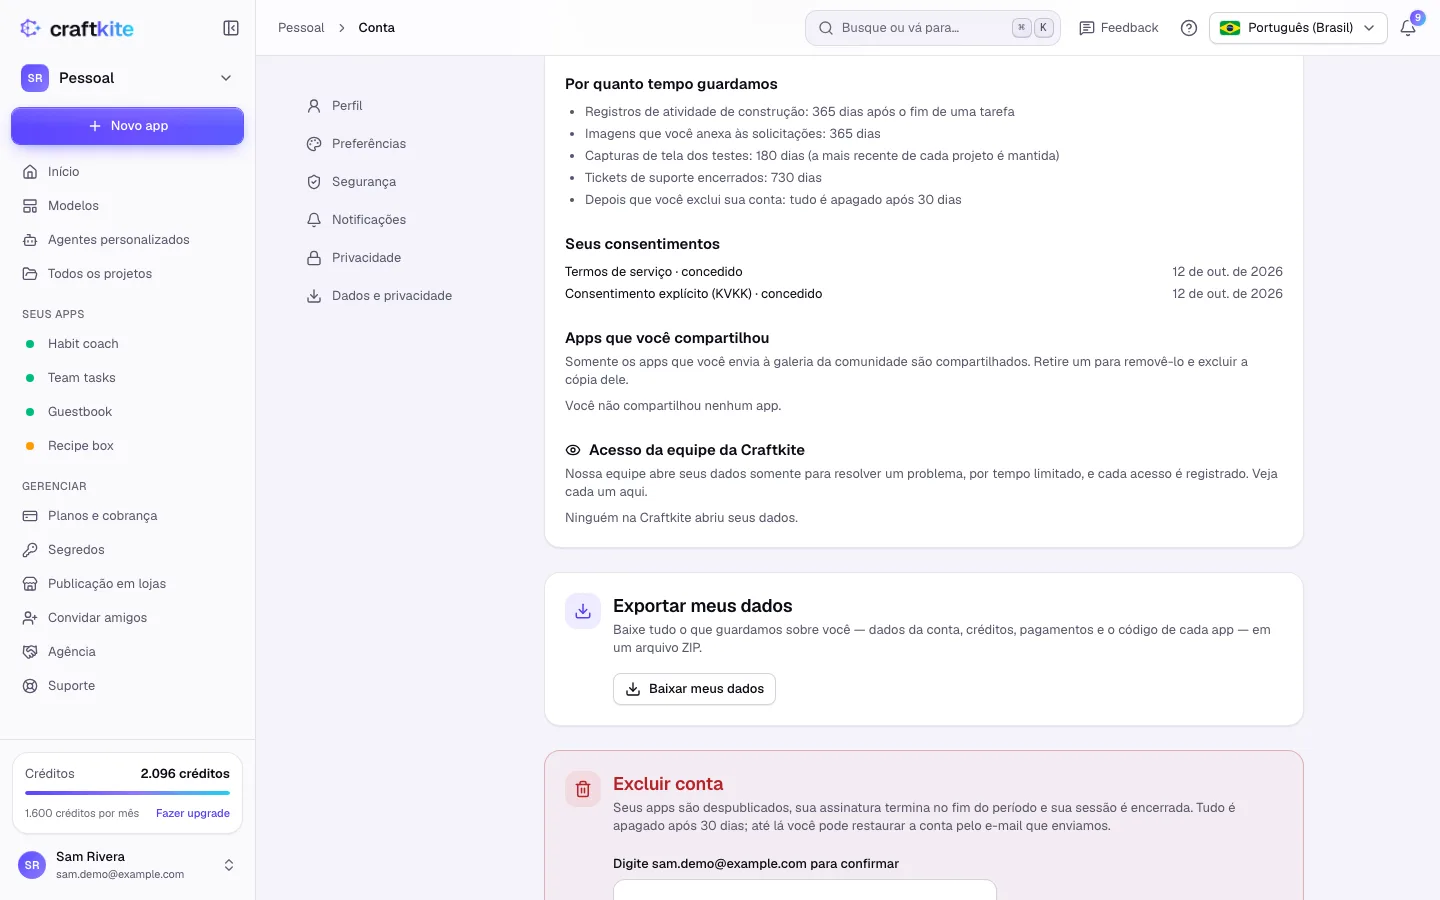Focus the Busque ou vá para search box
This screenshot has width=1440, height=900.
pos(933,28)
